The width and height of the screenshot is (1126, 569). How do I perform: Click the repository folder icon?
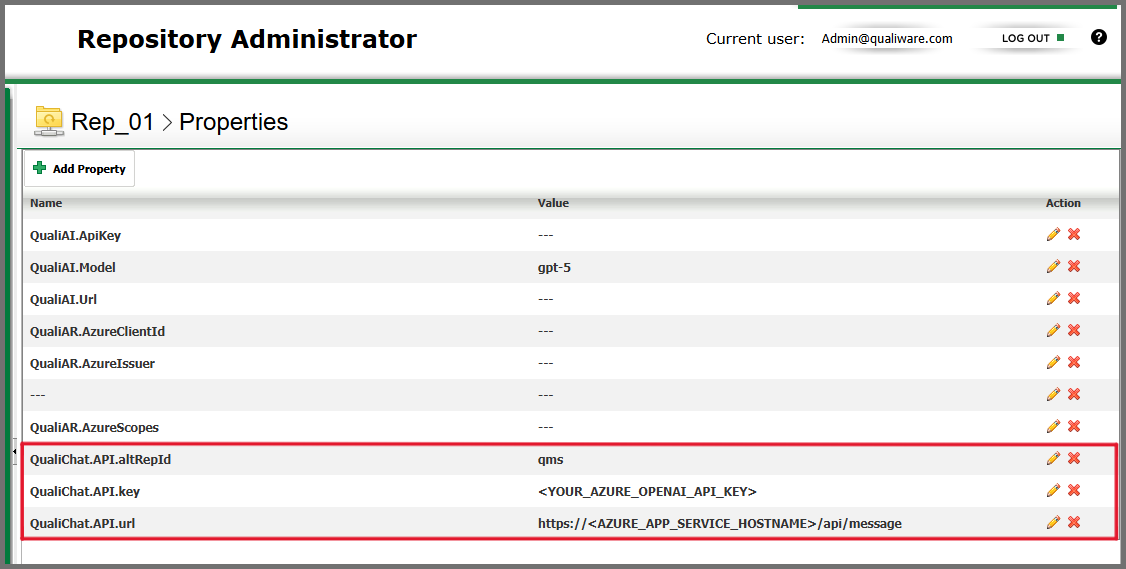(49, 120)
